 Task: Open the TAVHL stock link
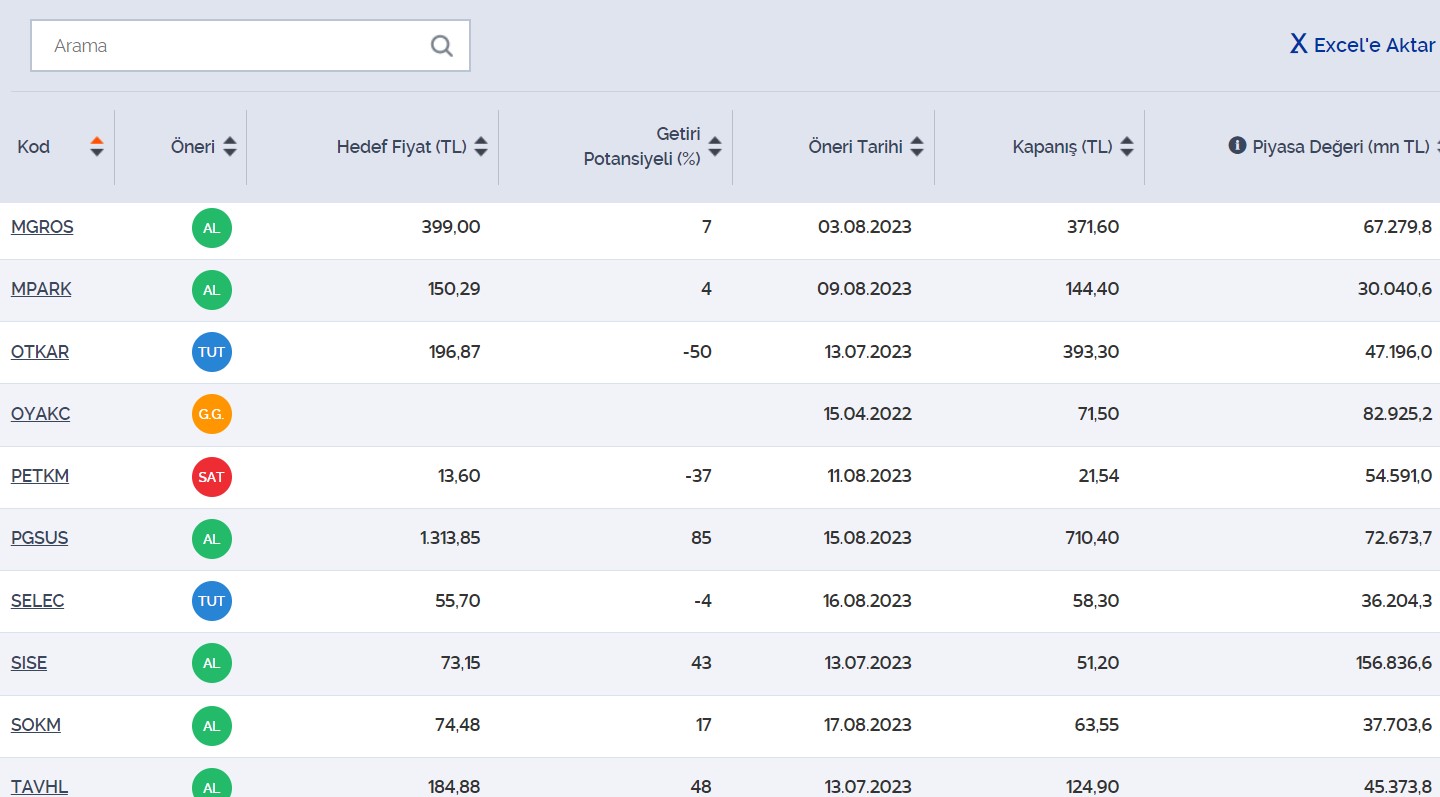pos(39,787)
